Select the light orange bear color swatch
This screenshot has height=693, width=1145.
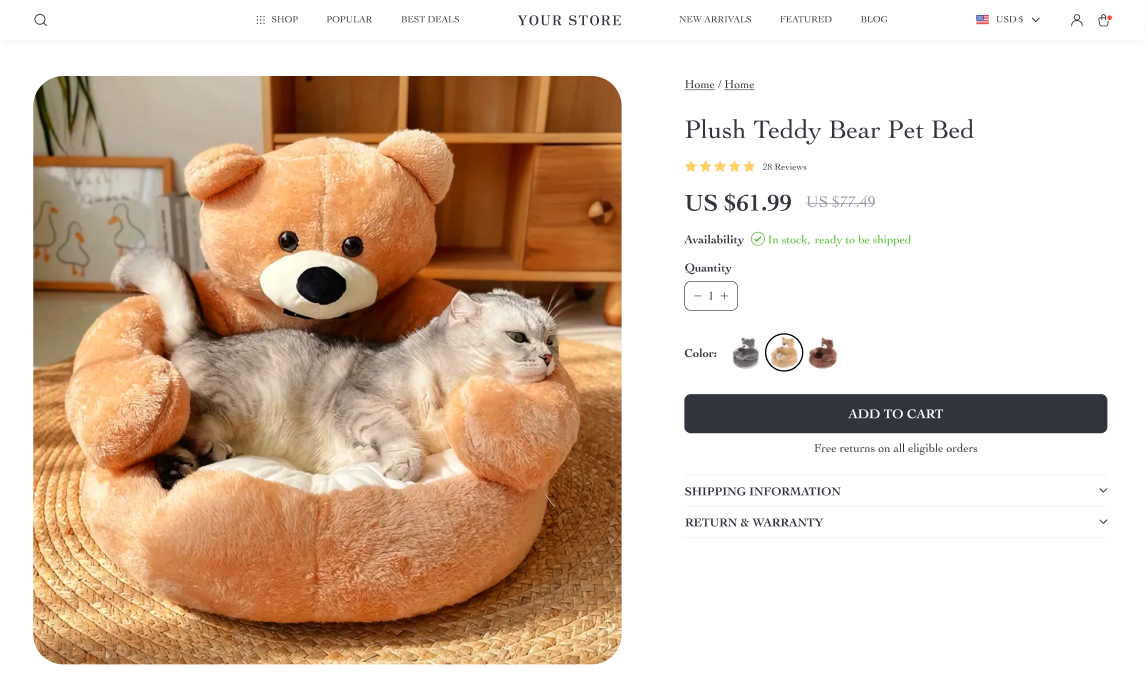[x=784, y=353]
